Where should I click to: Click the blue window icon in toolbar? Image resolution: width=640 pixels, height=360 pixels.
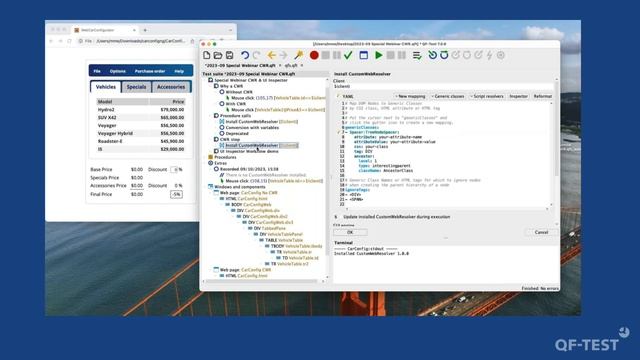[x=364, y=55]
